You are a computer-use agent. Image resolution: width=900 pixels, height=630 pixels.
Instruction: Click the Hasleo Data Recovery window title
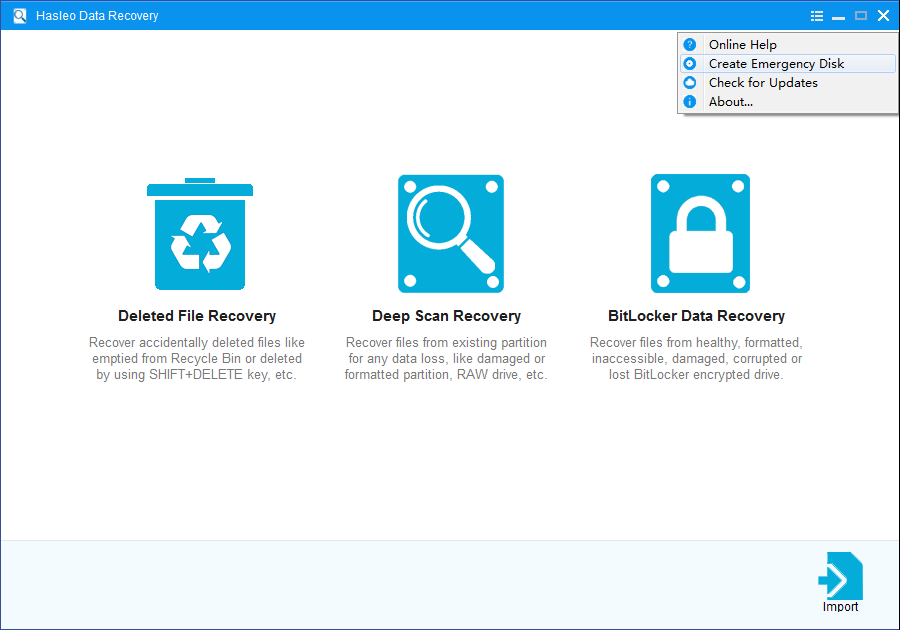click(x=97, y=16)
